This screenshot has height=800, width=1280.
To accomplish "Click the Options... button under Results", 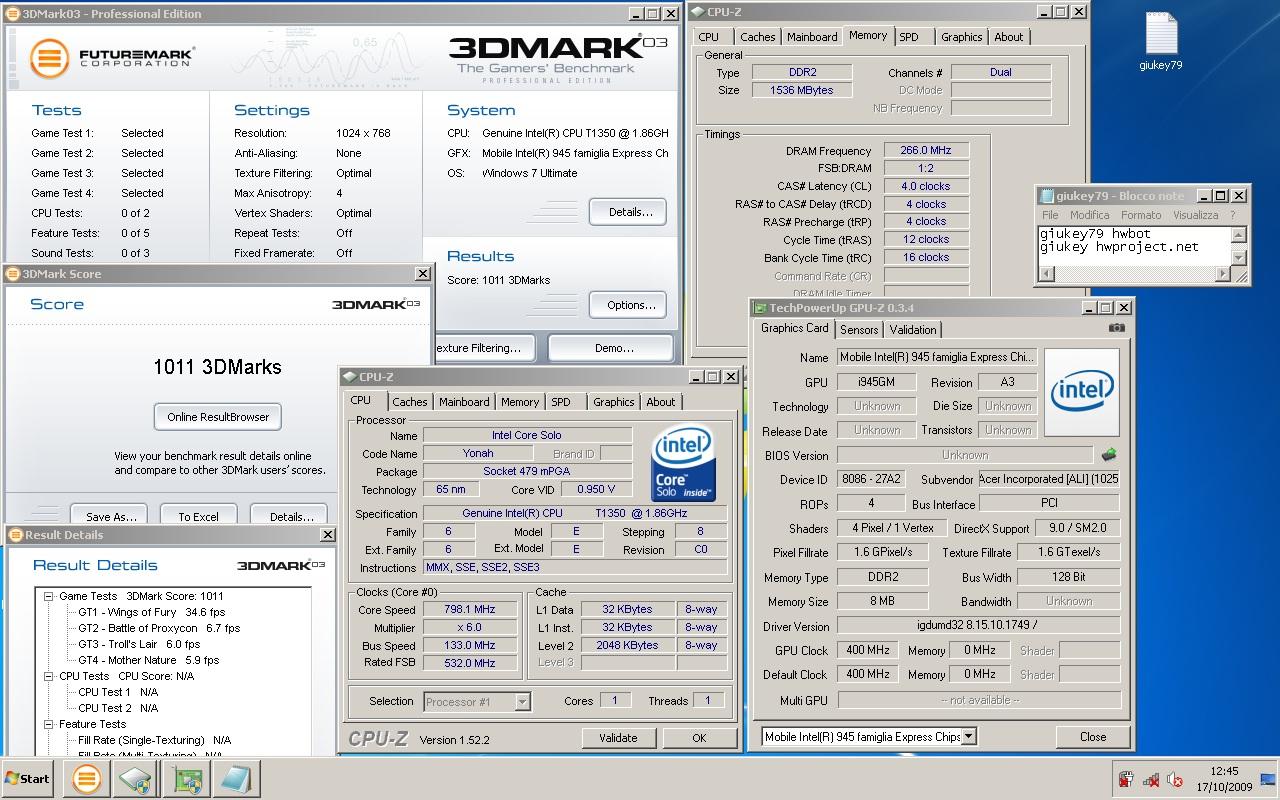I will [630, 305].
